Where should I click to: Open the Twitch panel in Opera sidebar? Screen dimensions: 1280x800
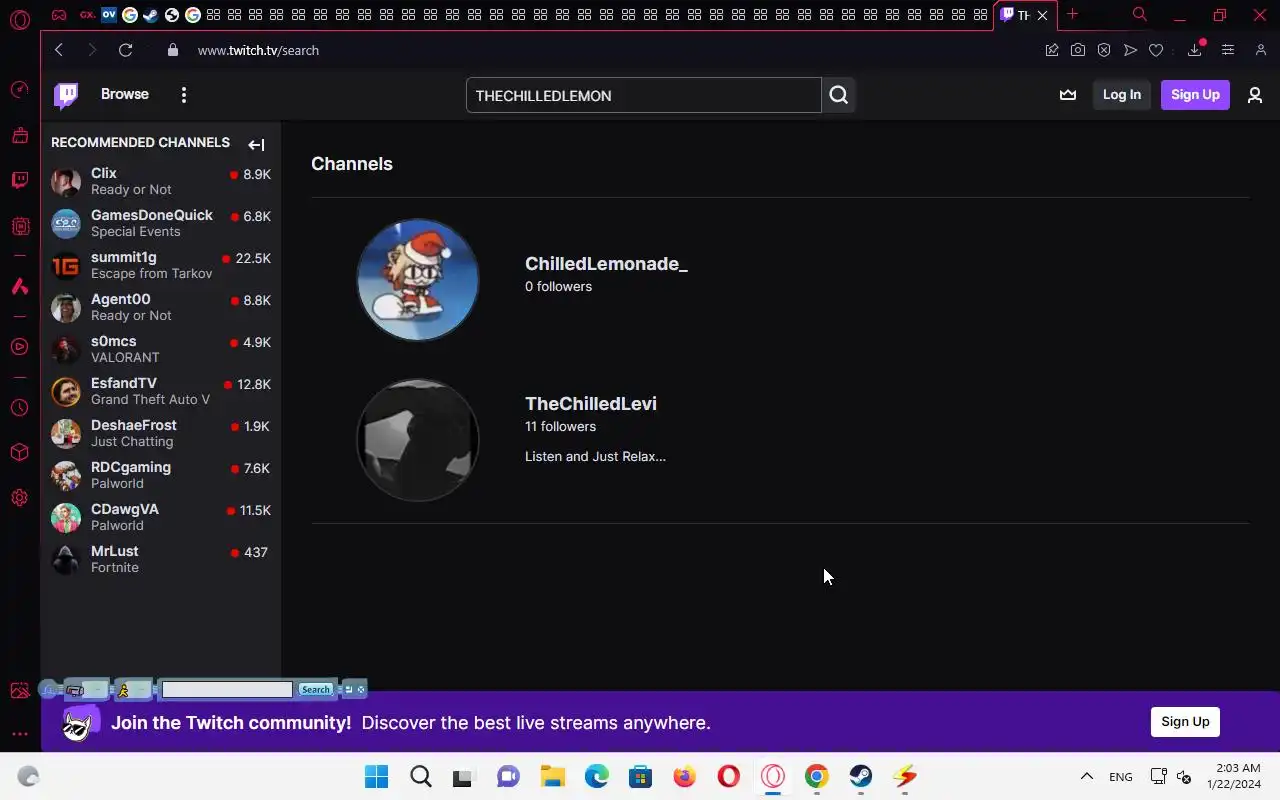[19, 180]
